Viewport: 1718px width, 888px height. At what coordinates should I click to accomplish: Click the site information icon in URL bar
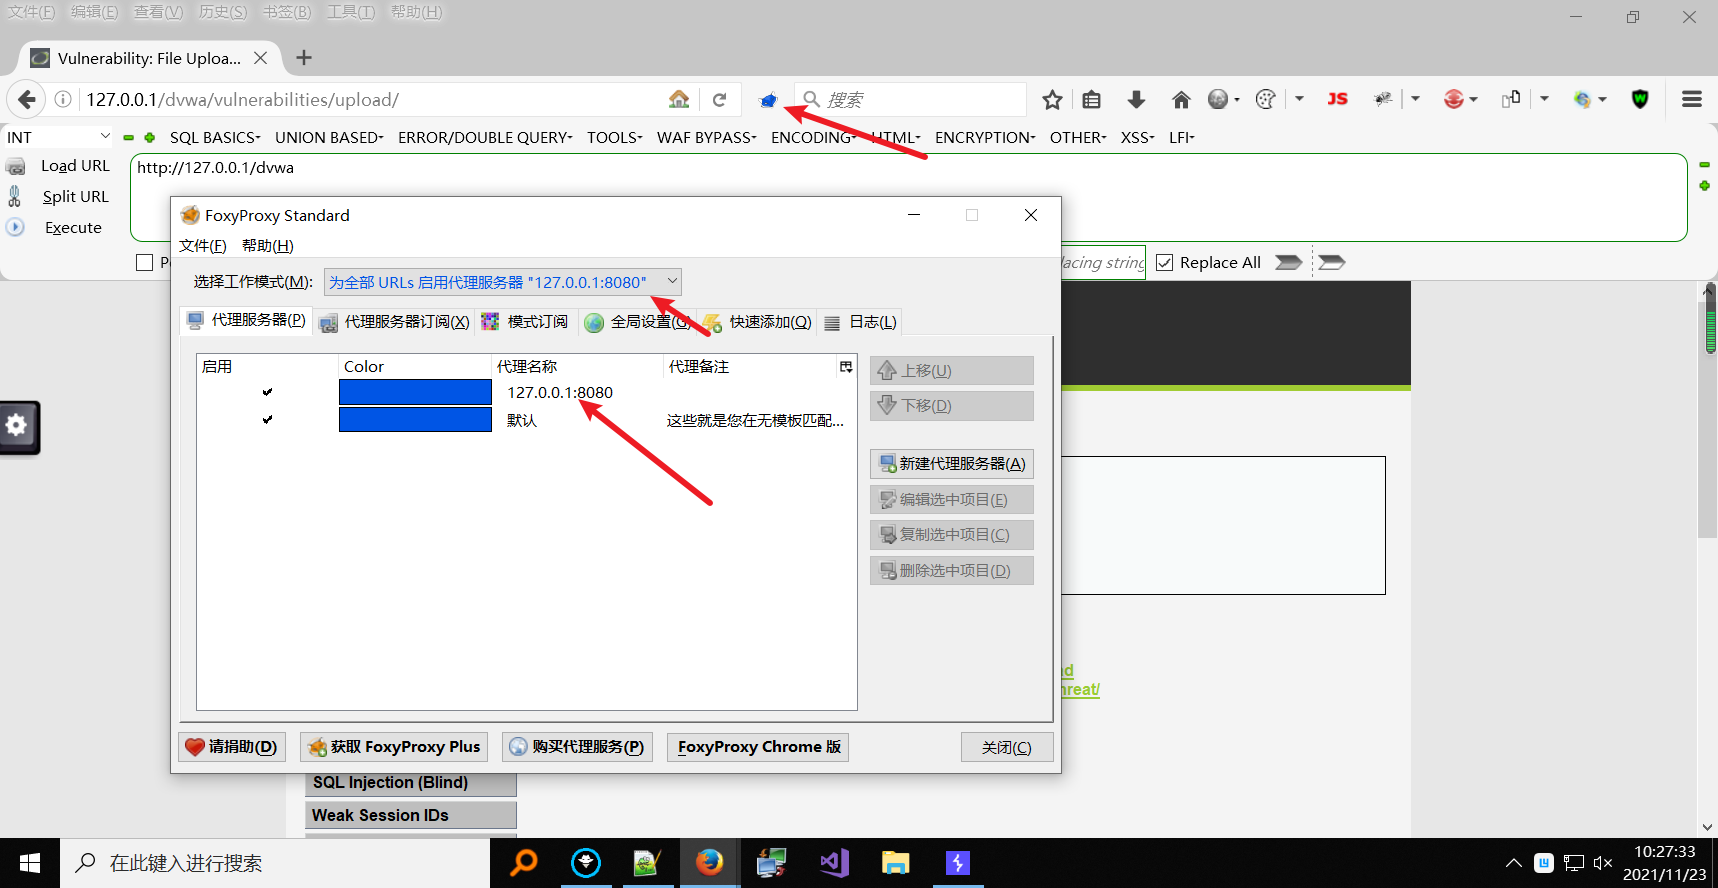coord(63,99)
